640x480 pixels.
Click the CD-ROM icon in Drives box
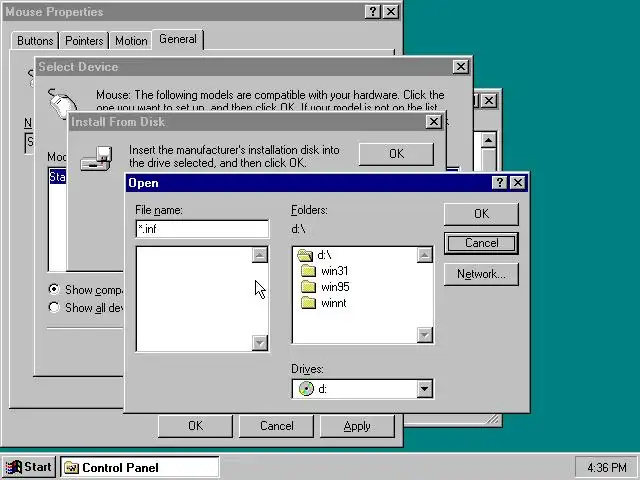[x=306, y=389]
